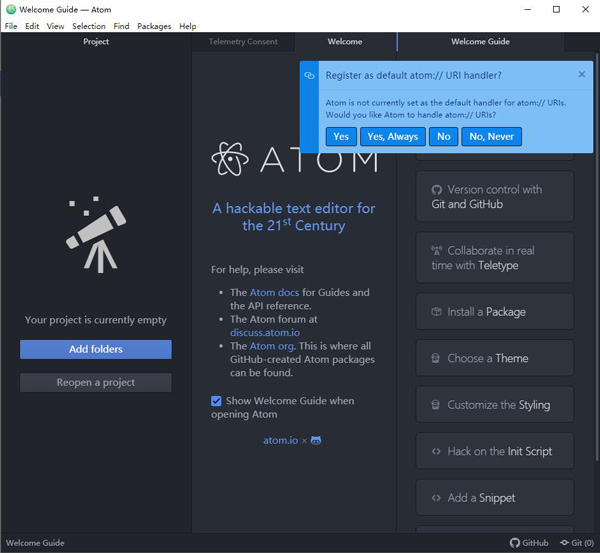The image size is (600, 553).
Task: Click 'A hackable text editor' tagline
Action: pos(294,217)
